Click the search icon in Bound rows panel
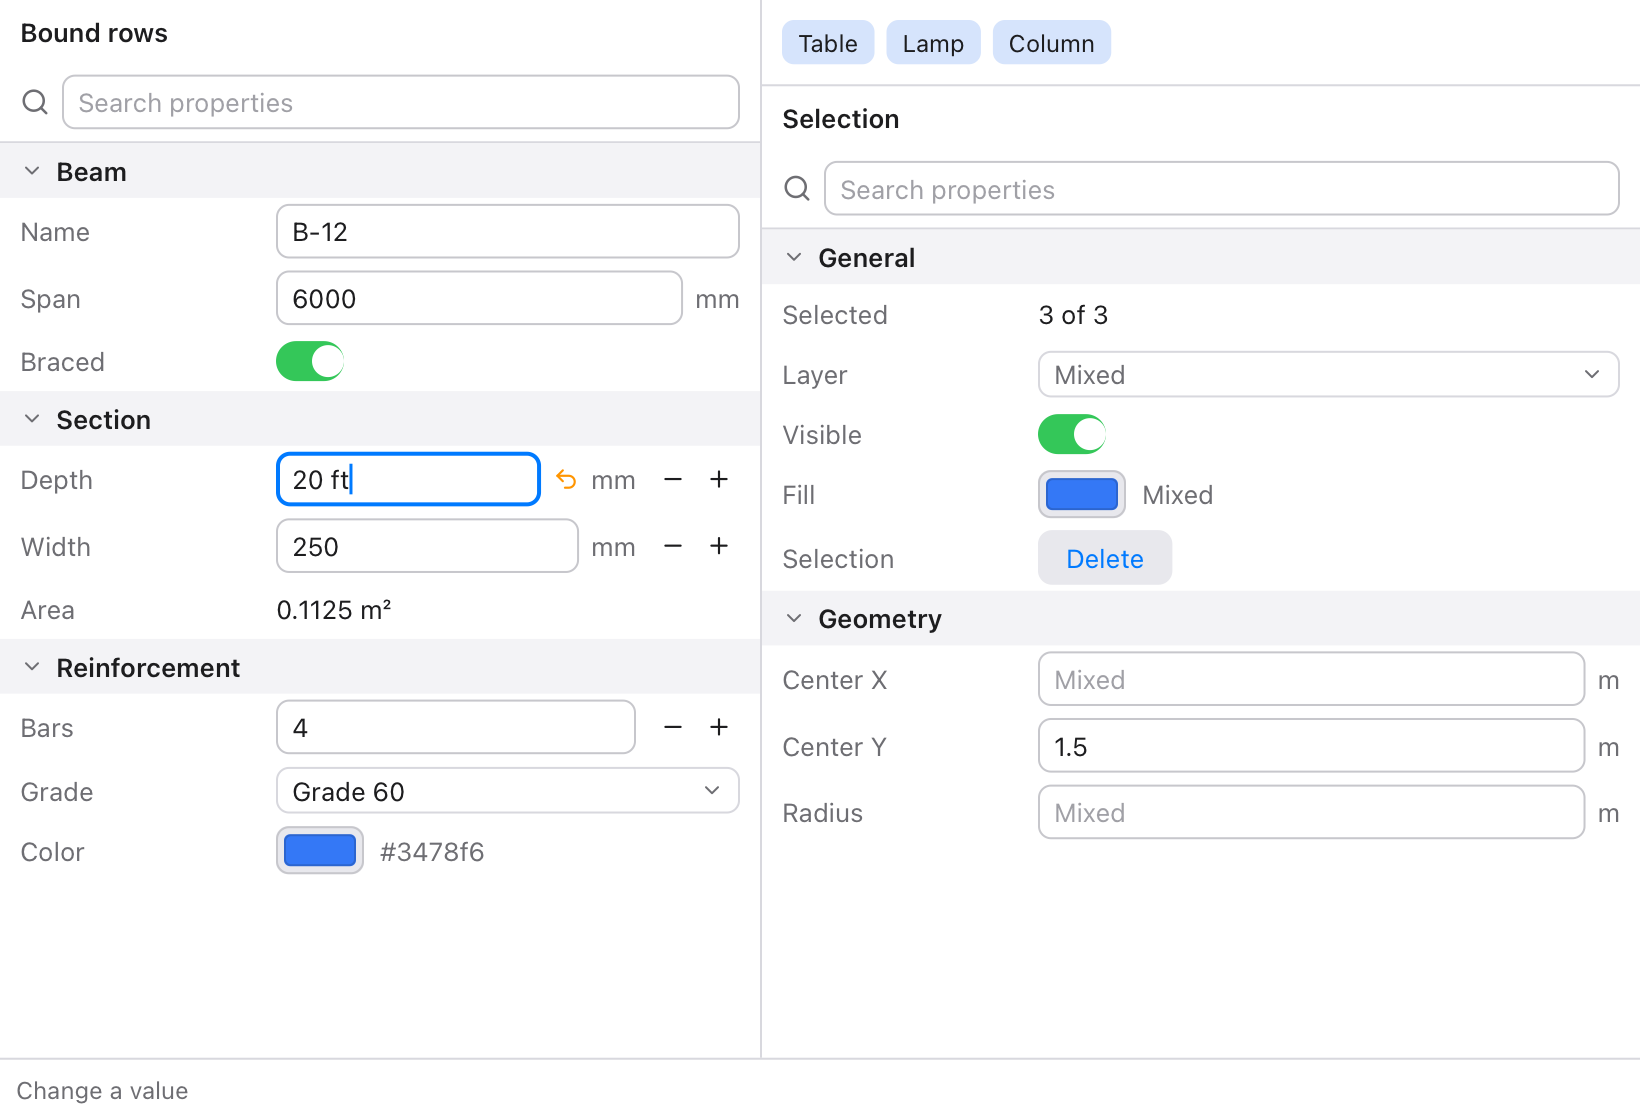The width and height of the screenshot is (1640, 1120). pyautogui.click(x=35, y=102)
